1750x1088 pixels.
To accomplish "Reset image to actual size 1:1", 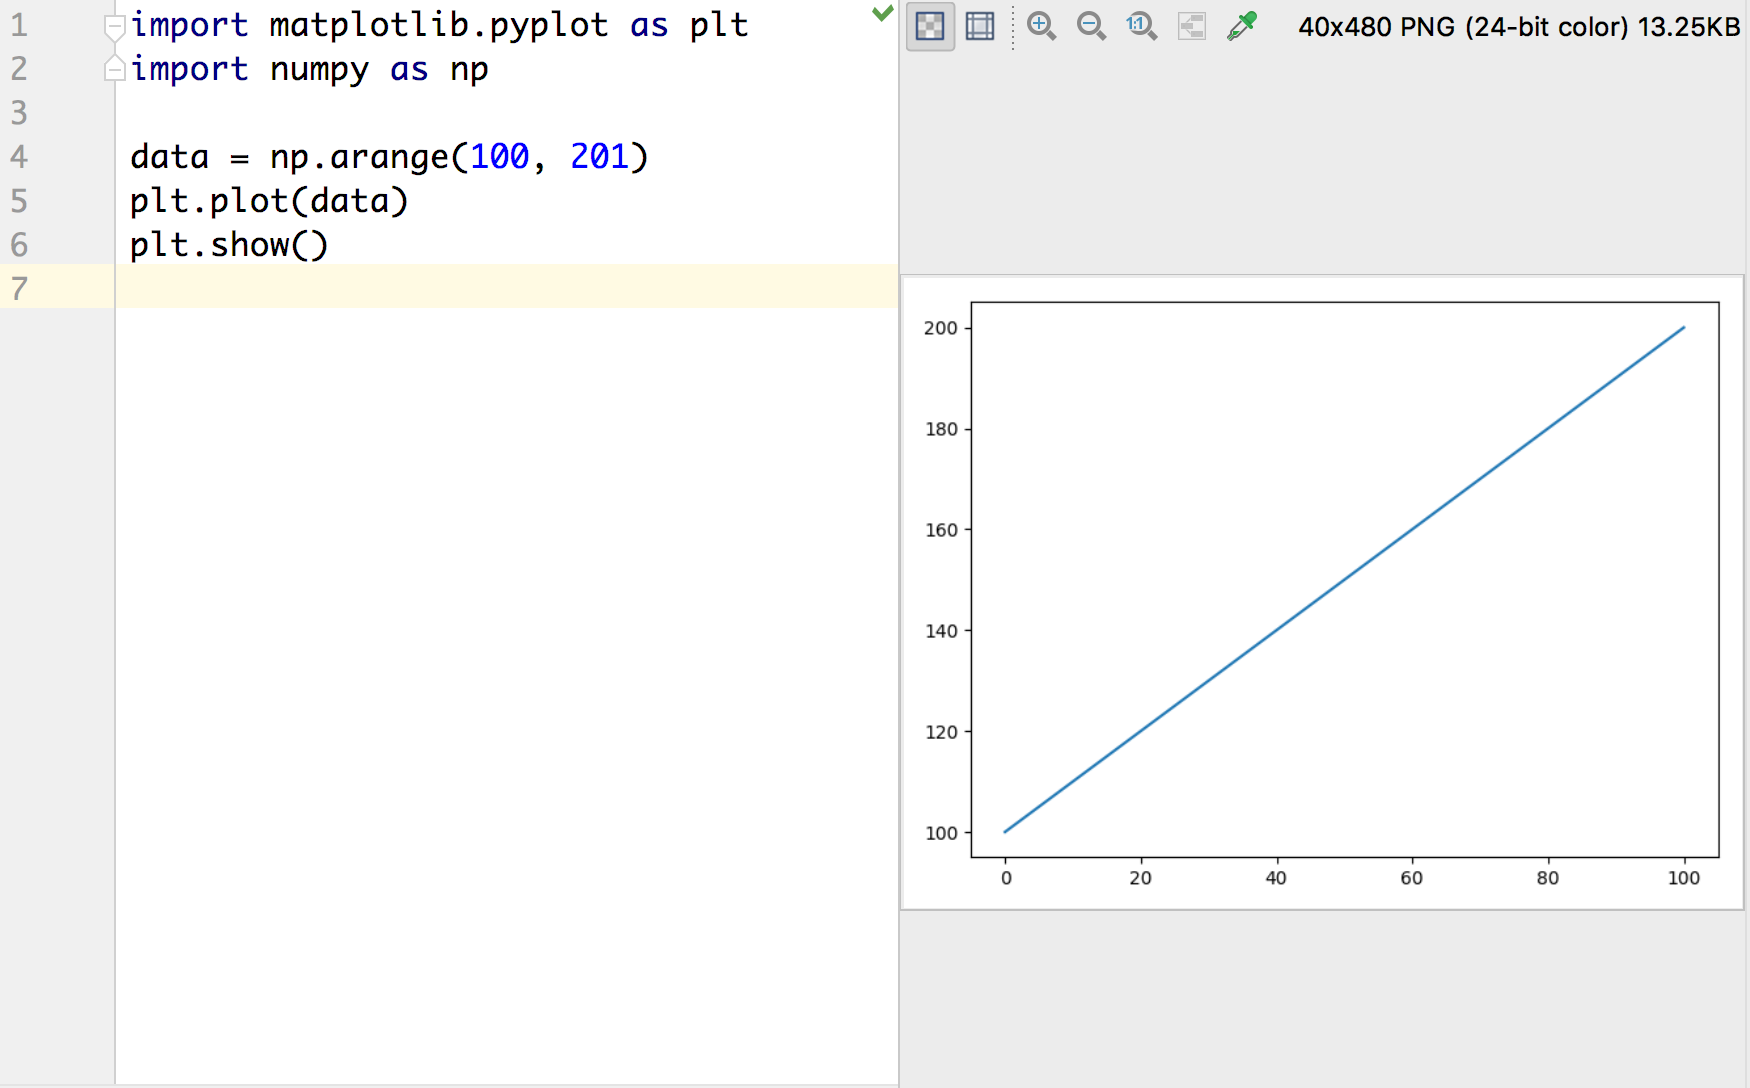I will (x=1141, y=27).
